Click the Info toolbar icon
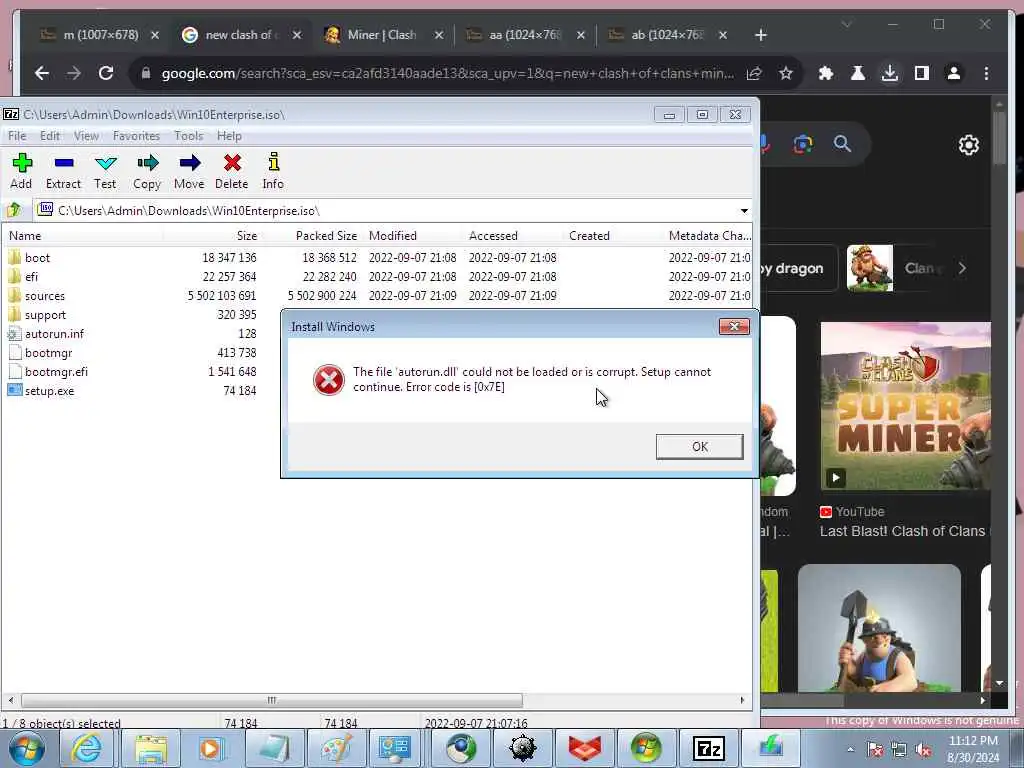Screen dimensions: 1024x768 (x=273, y=170)
